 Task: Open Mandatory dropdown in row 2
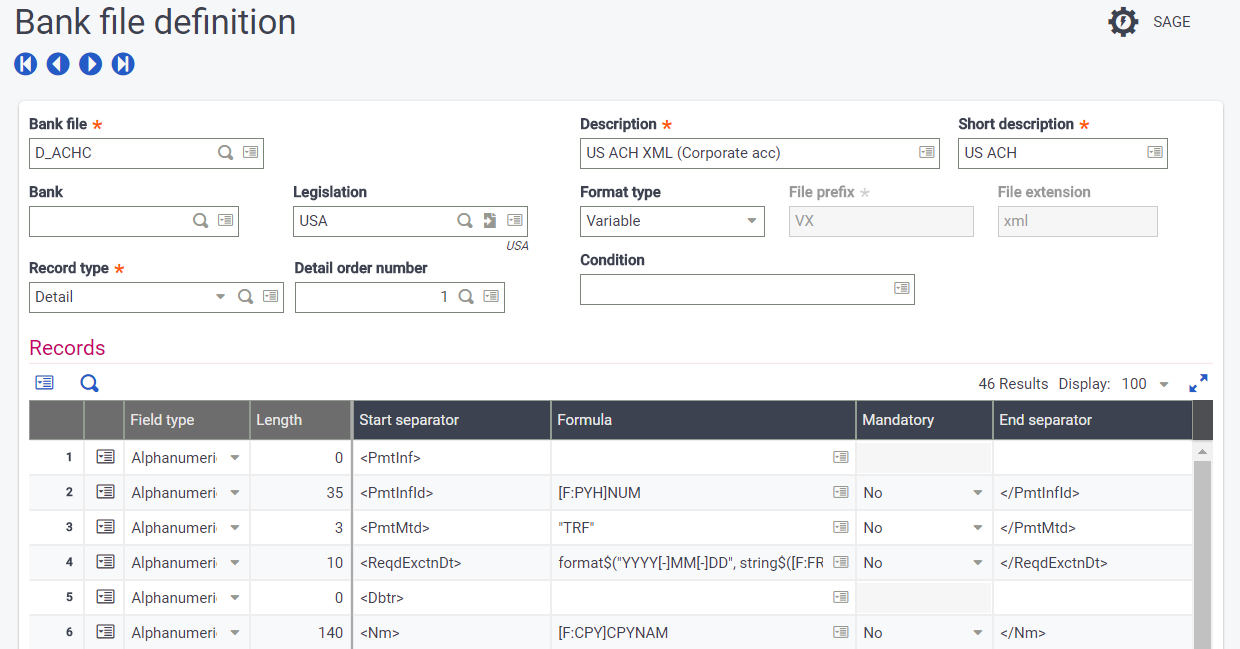977,493
